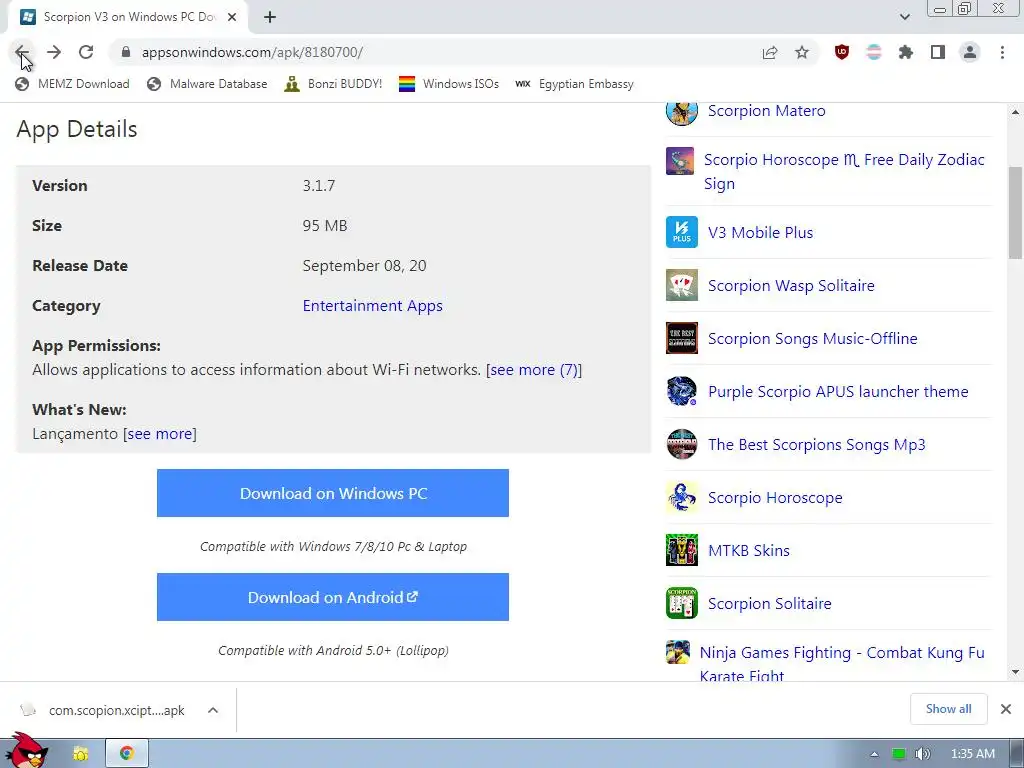Open Purple Scorpio APUS launcher theme

tap(838, 391)
